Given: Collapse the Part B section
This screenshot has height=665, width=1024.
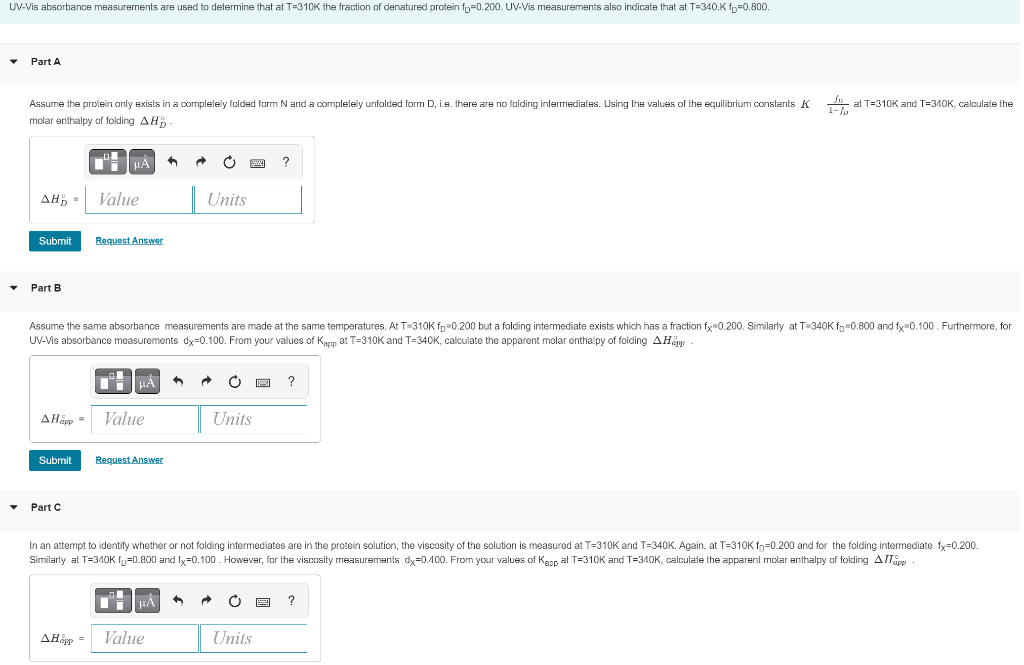Looking at the screenshot, I should tap(14, 287).
